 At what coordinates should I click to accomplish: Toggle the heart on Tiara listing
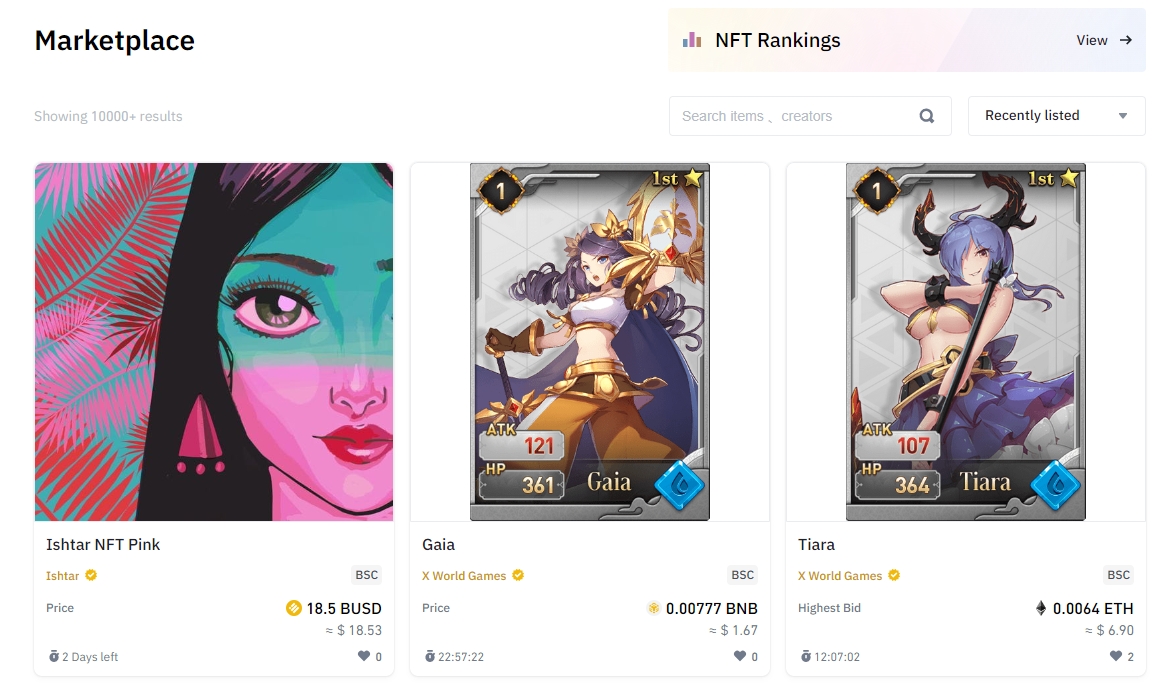point(1116,656)
